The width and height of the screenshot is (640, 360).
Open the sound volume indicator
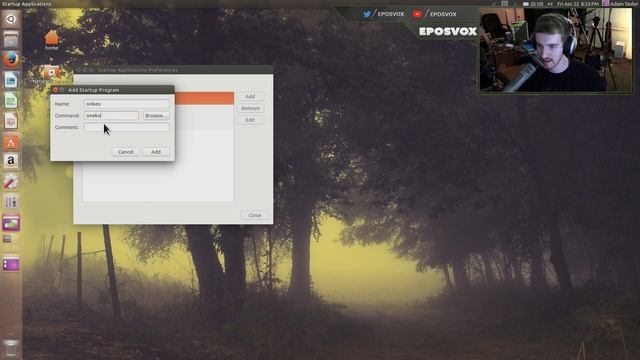pos(550,4)
